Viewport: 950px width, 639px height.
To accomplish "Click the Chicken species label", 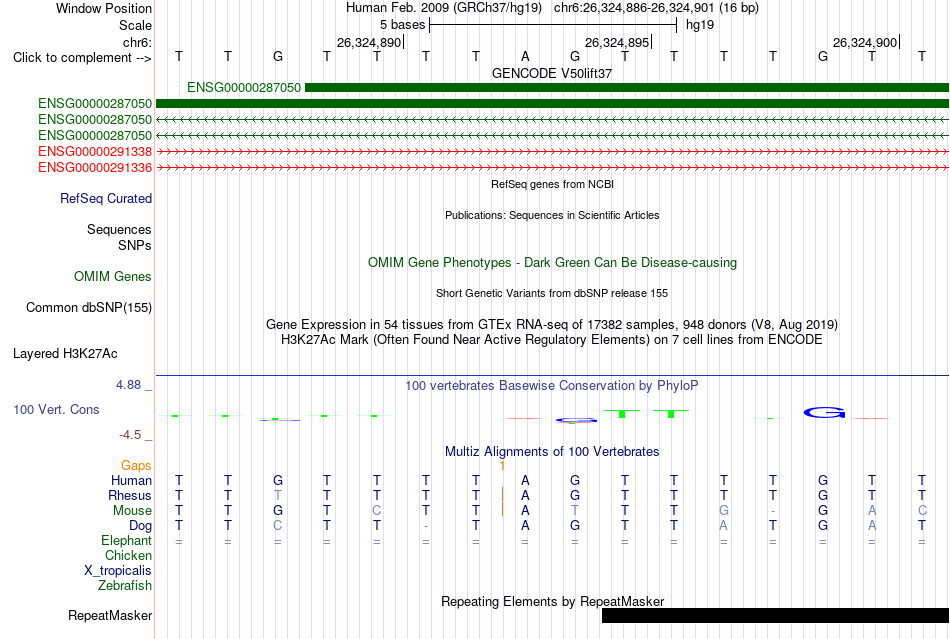I will coord(128,556).
